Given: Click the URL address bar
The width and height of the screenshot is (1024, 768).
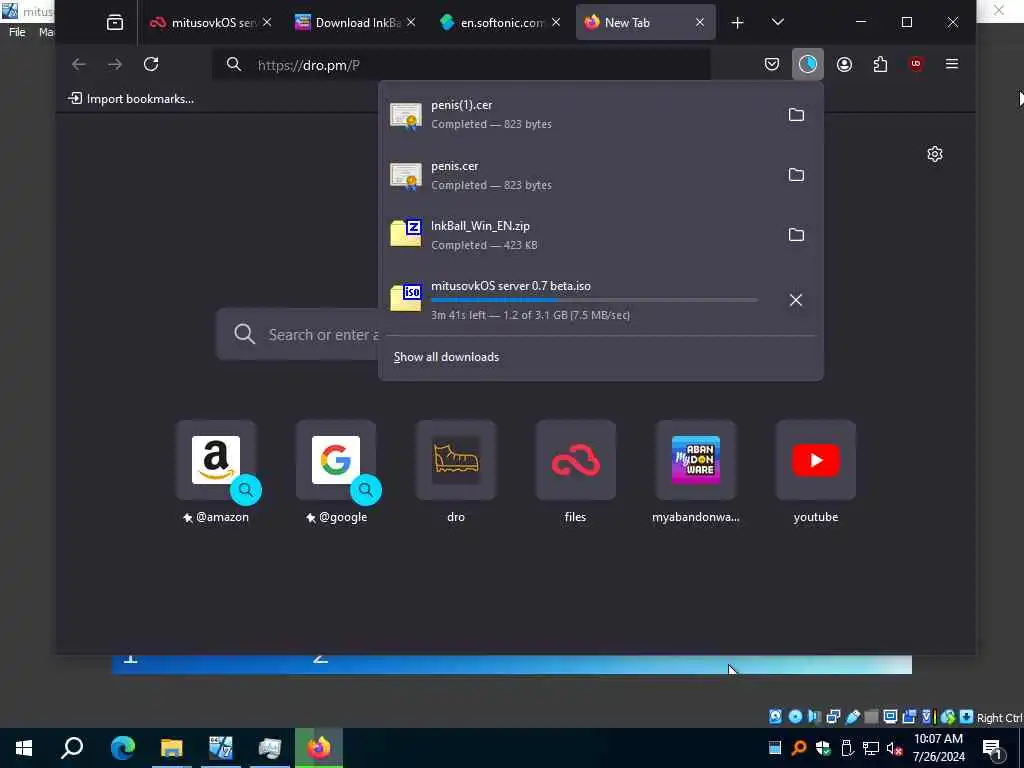Looking at the screenshot, I should tap(461, 65).
